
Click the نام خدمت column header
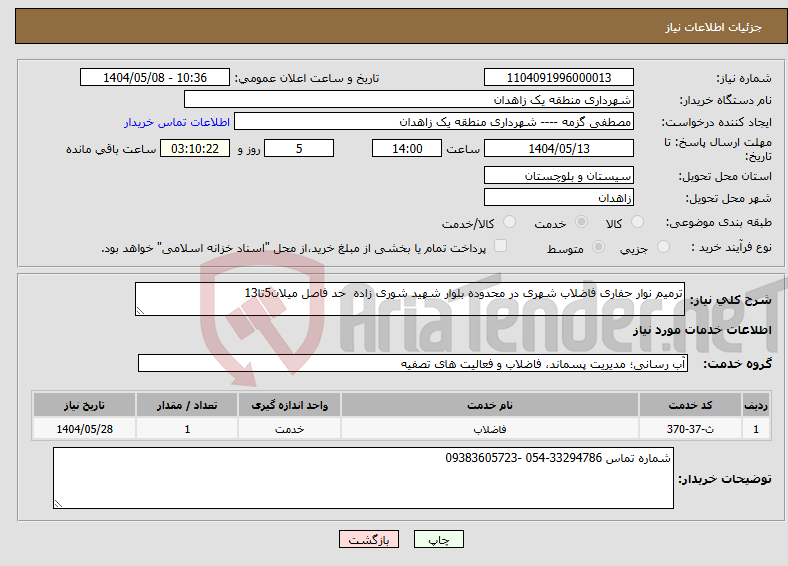[x=489, y=405]
